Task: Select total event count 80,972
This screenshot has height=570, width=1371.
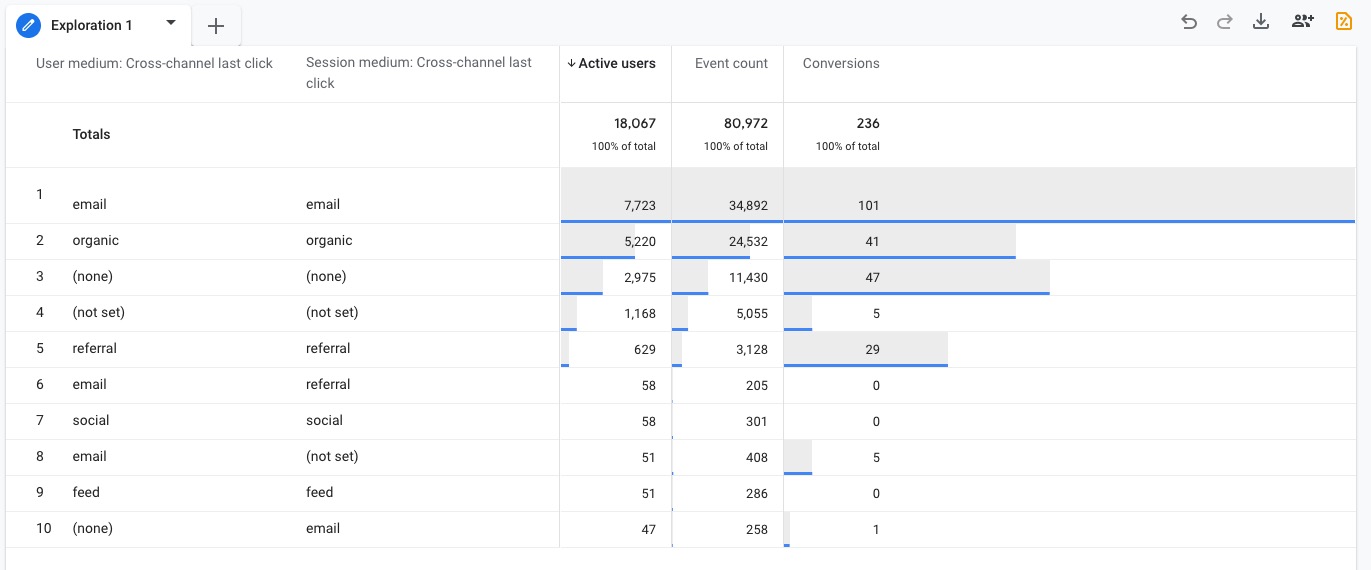Action: pos(746,124)
